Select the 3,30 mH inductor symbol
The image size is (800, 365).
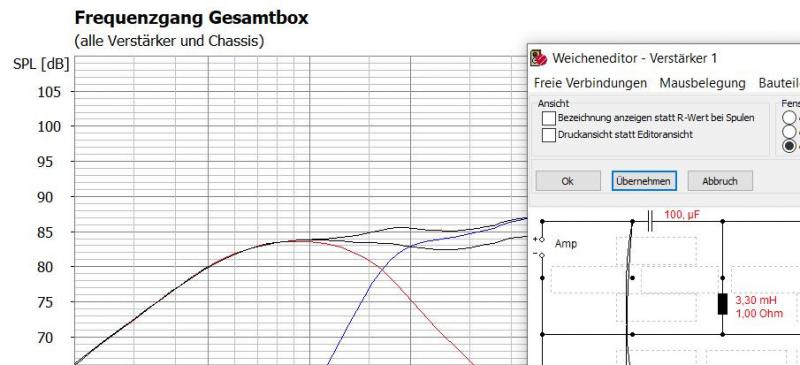[x=722, y=304]
